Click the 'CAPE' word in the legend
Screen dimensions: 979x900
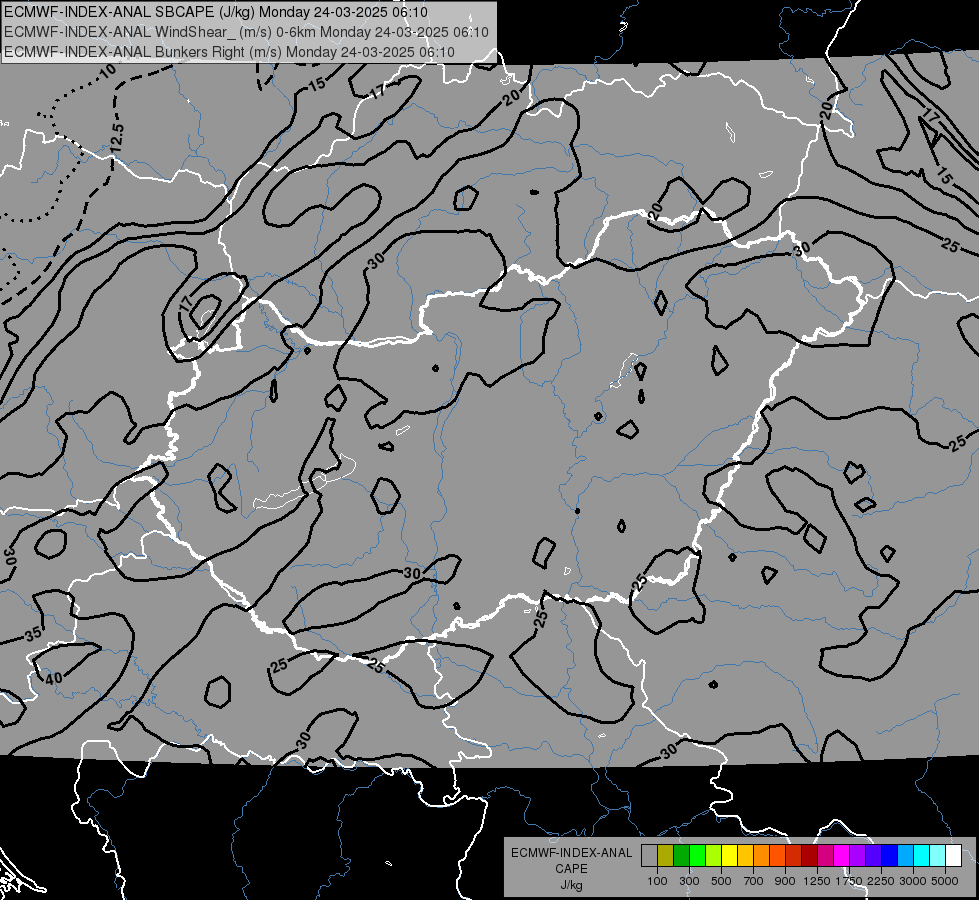pyautogui.click(x=571, y=869)
